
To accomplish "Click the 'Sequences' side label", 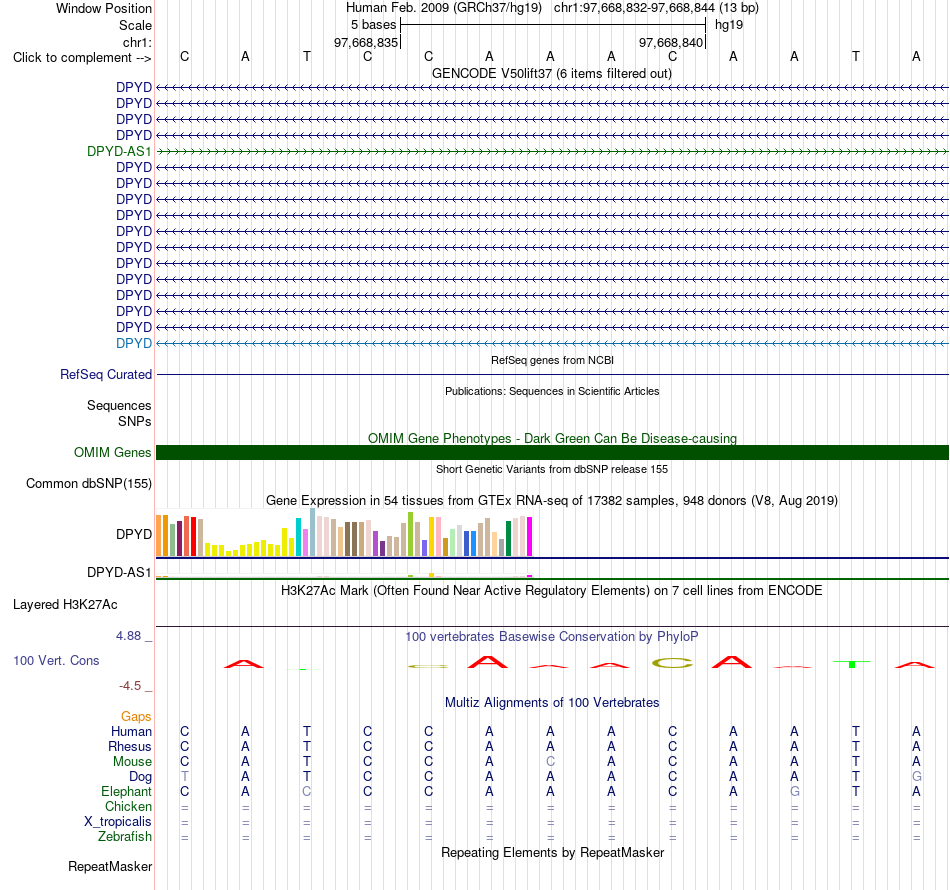I will pos(119,405).
